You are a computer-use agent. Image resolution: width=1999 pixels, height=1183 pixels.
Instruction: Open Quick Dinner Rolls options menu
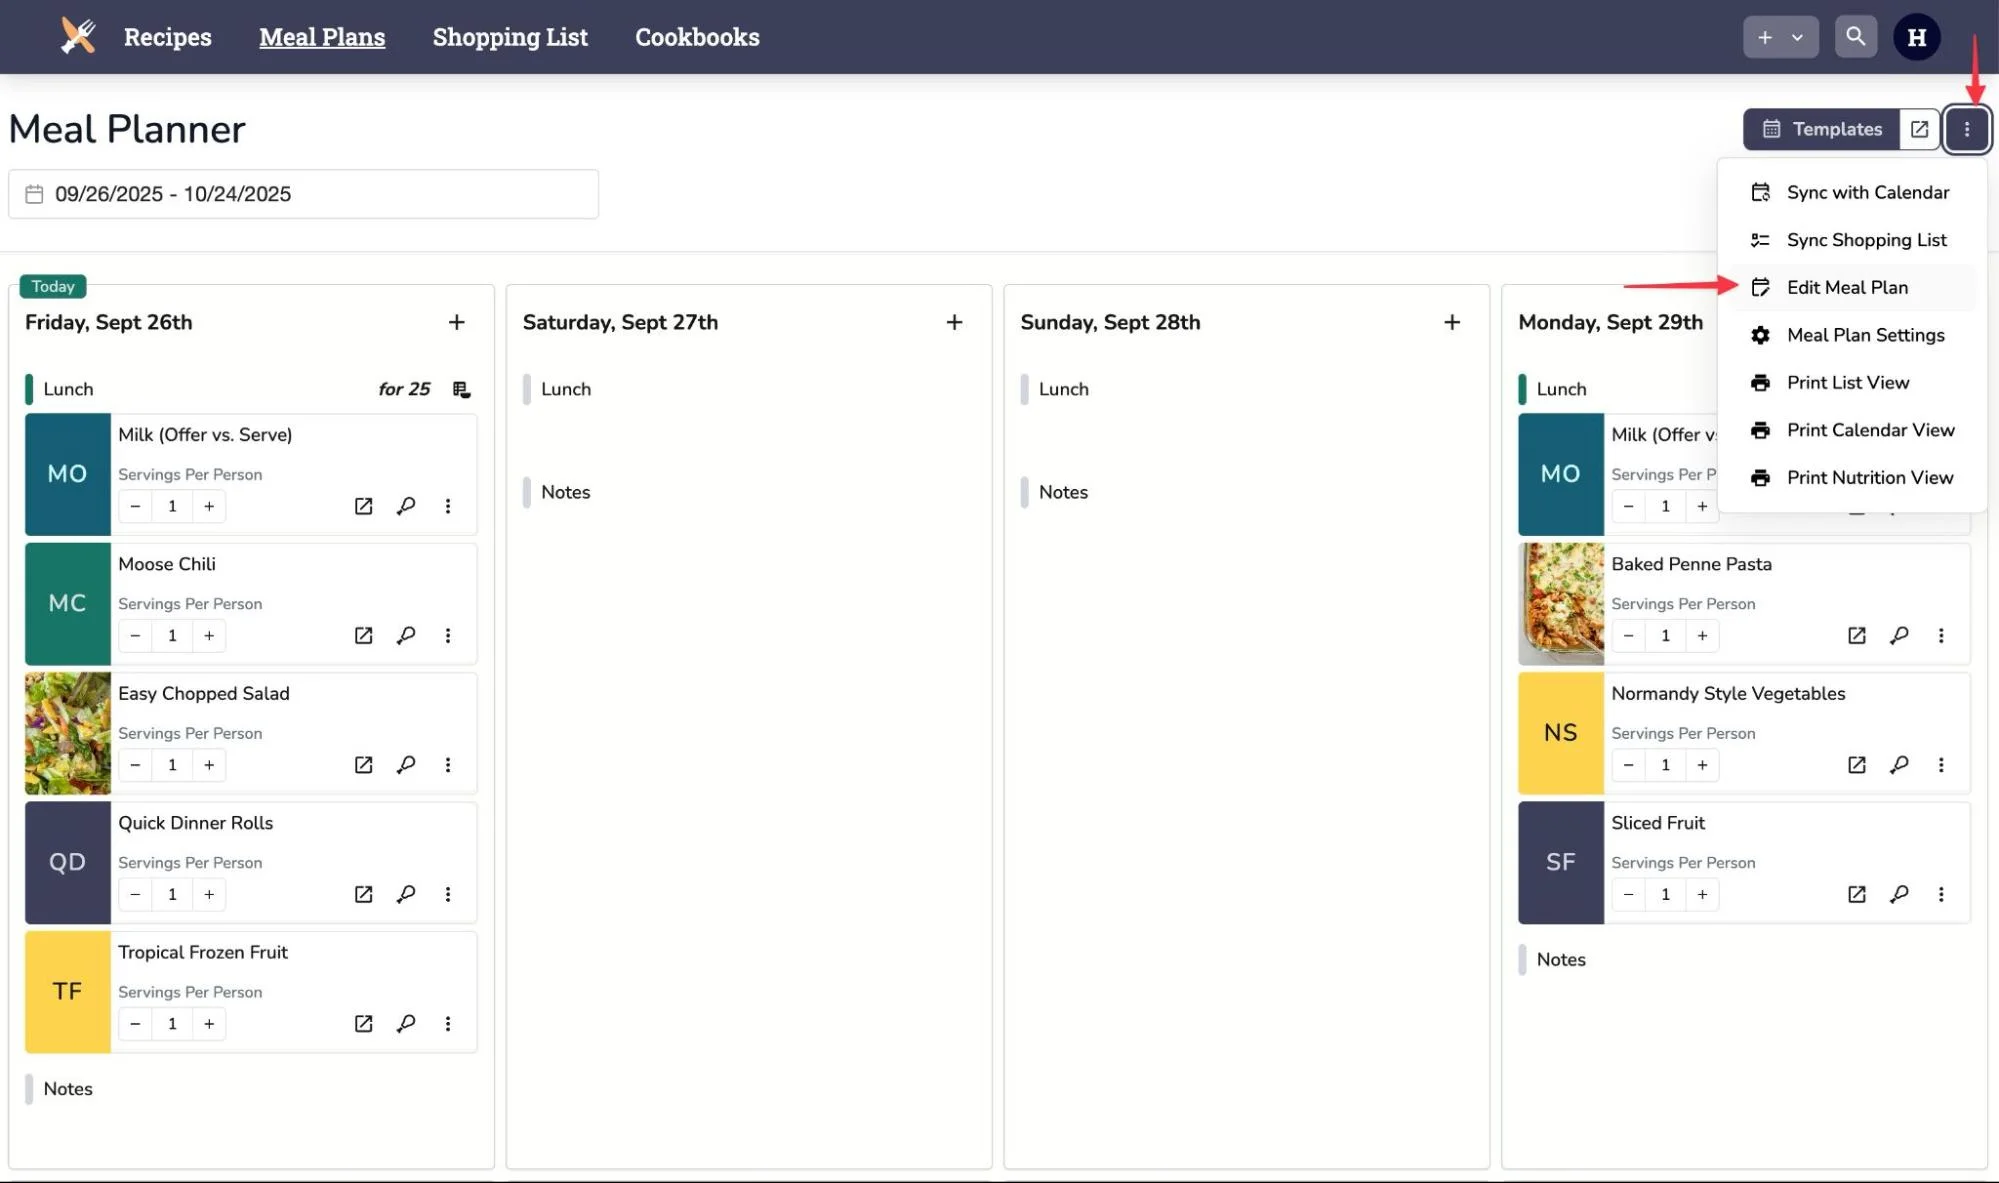tap(448, 894)
